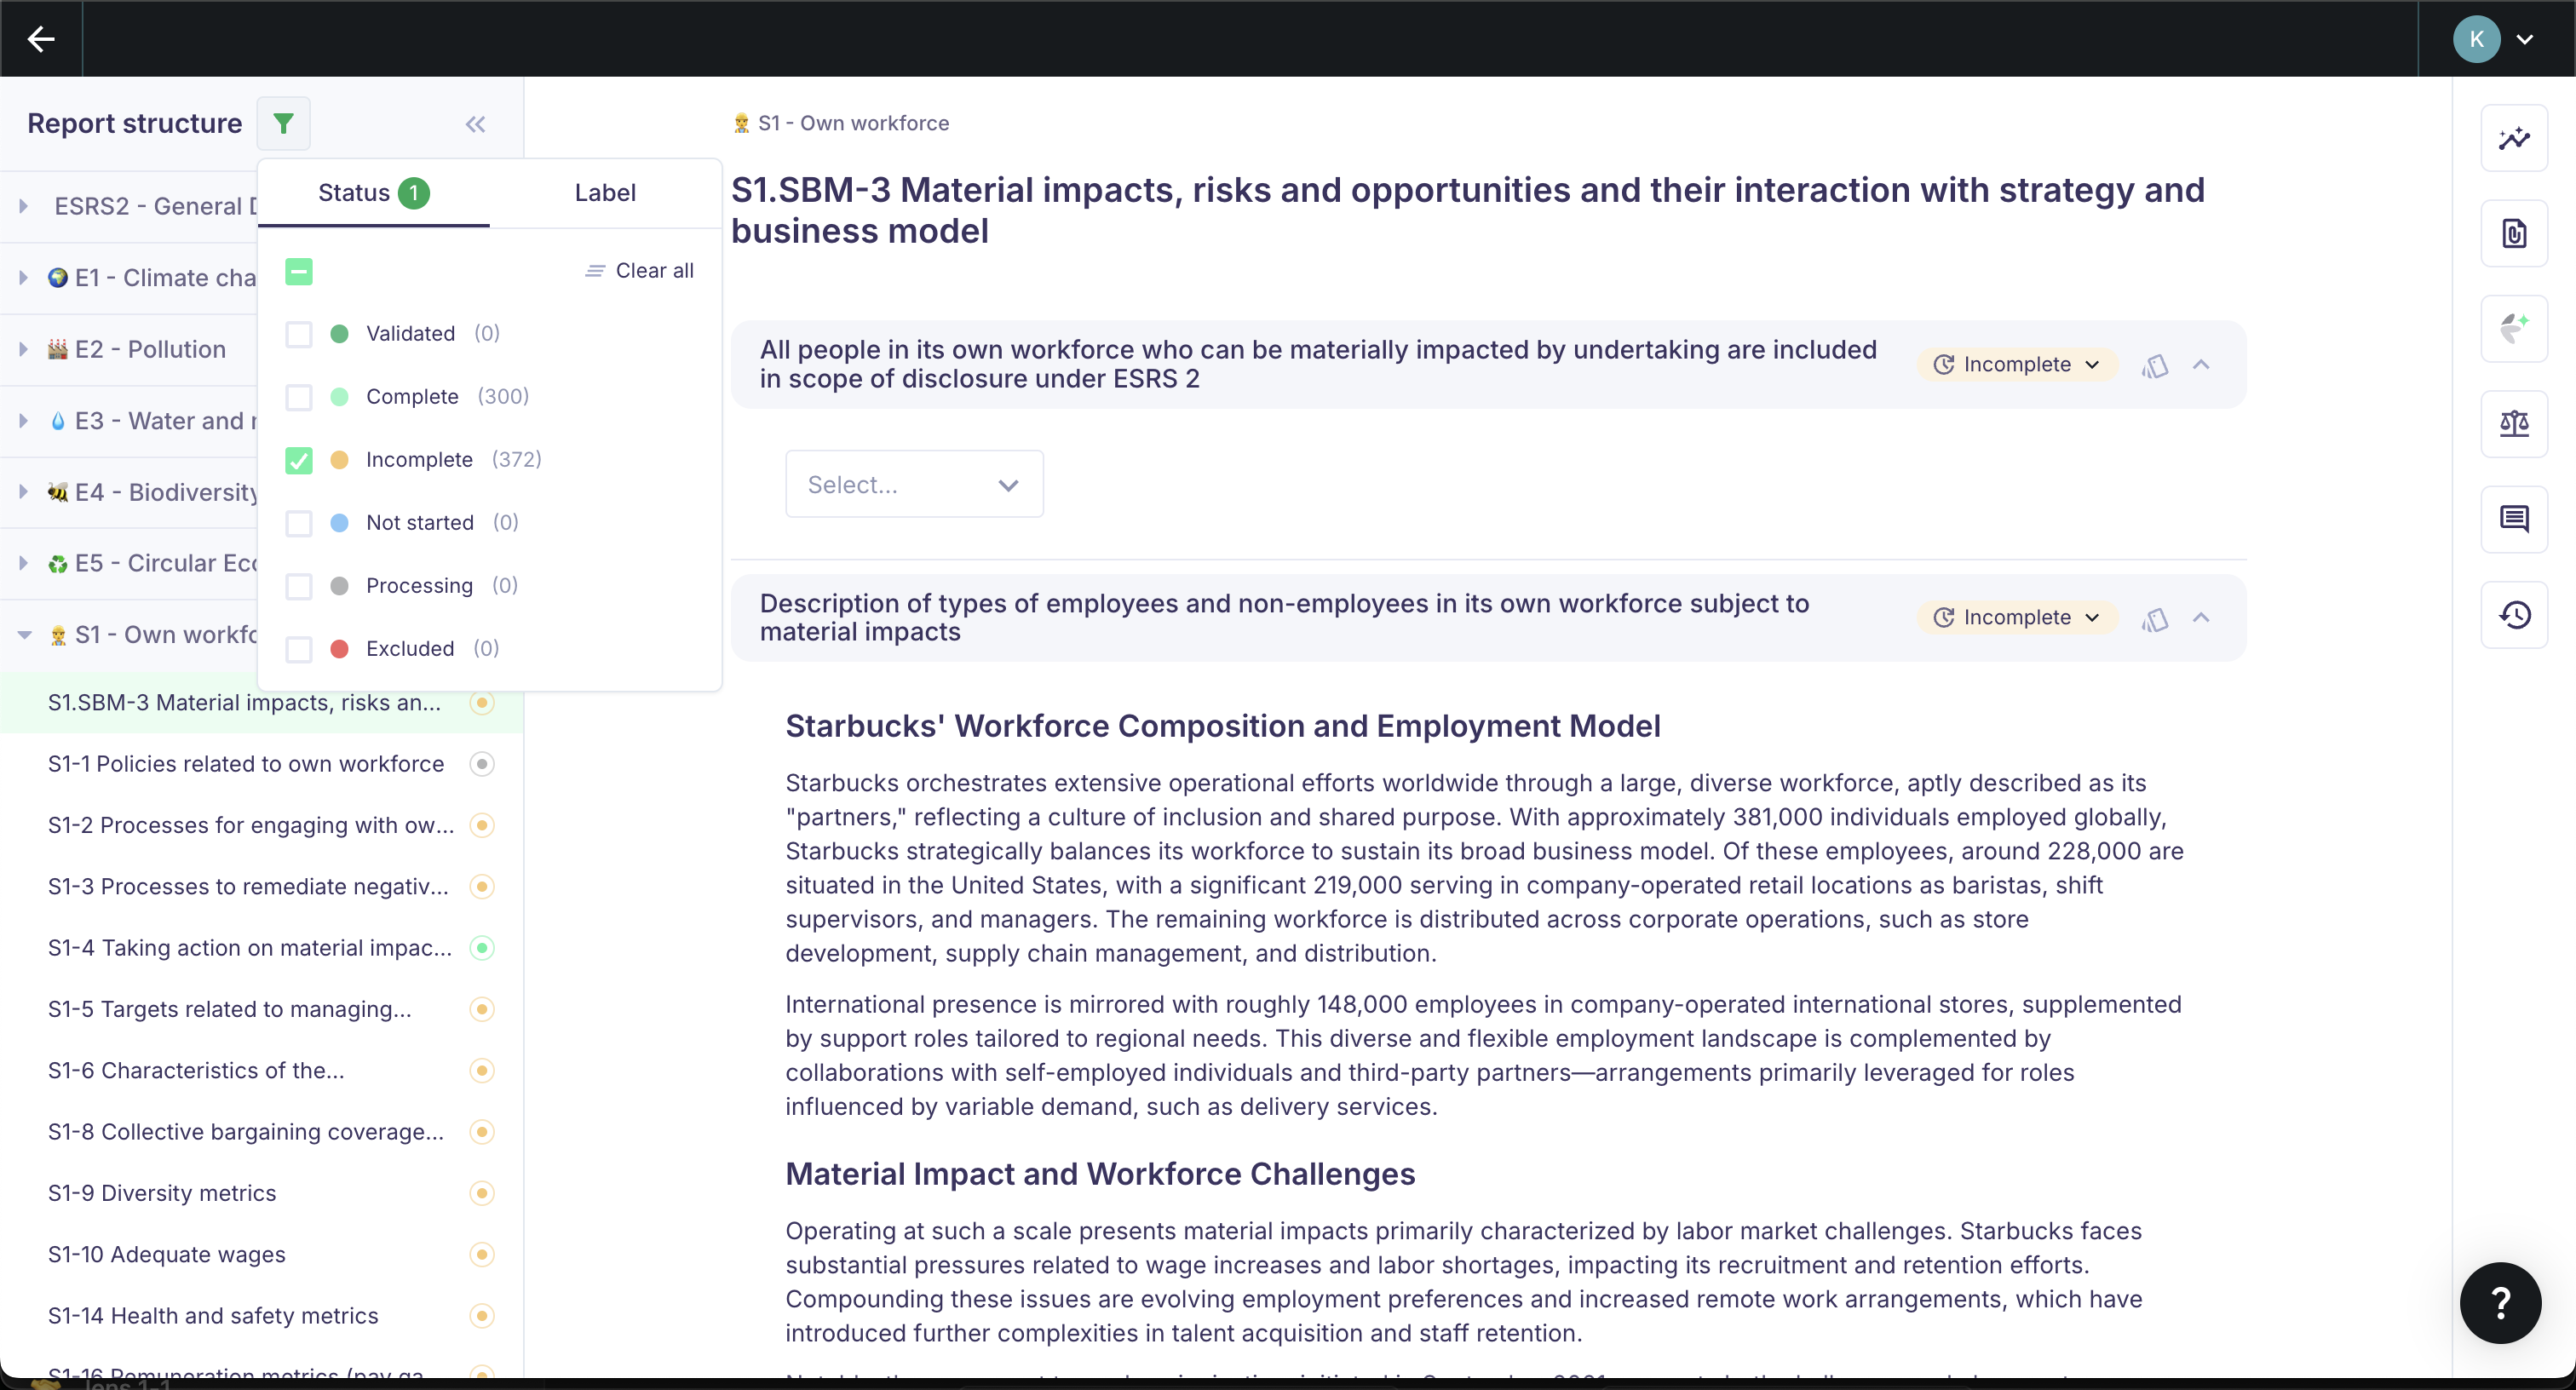Open Incomplete status dropdown for 'Description of types' datapoint
This screenshot has height=1390, width=2576.
point(2016,618)
